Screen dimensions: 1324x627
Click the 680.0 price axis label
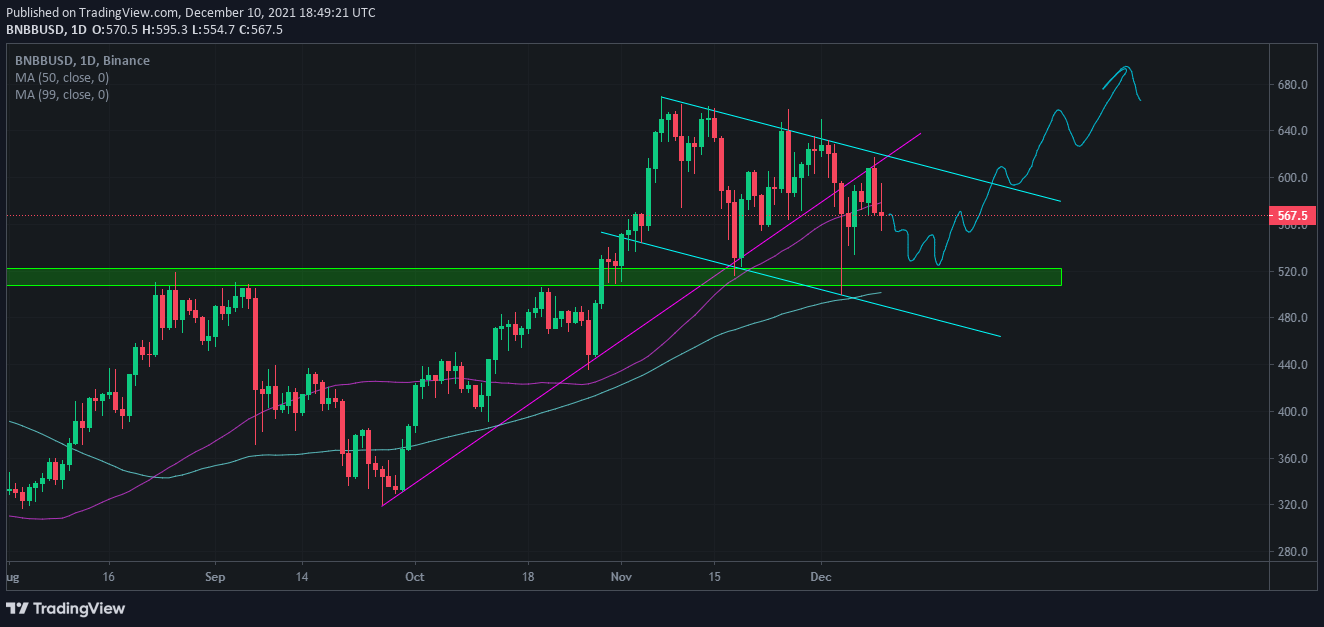(x=1293, y=85)
